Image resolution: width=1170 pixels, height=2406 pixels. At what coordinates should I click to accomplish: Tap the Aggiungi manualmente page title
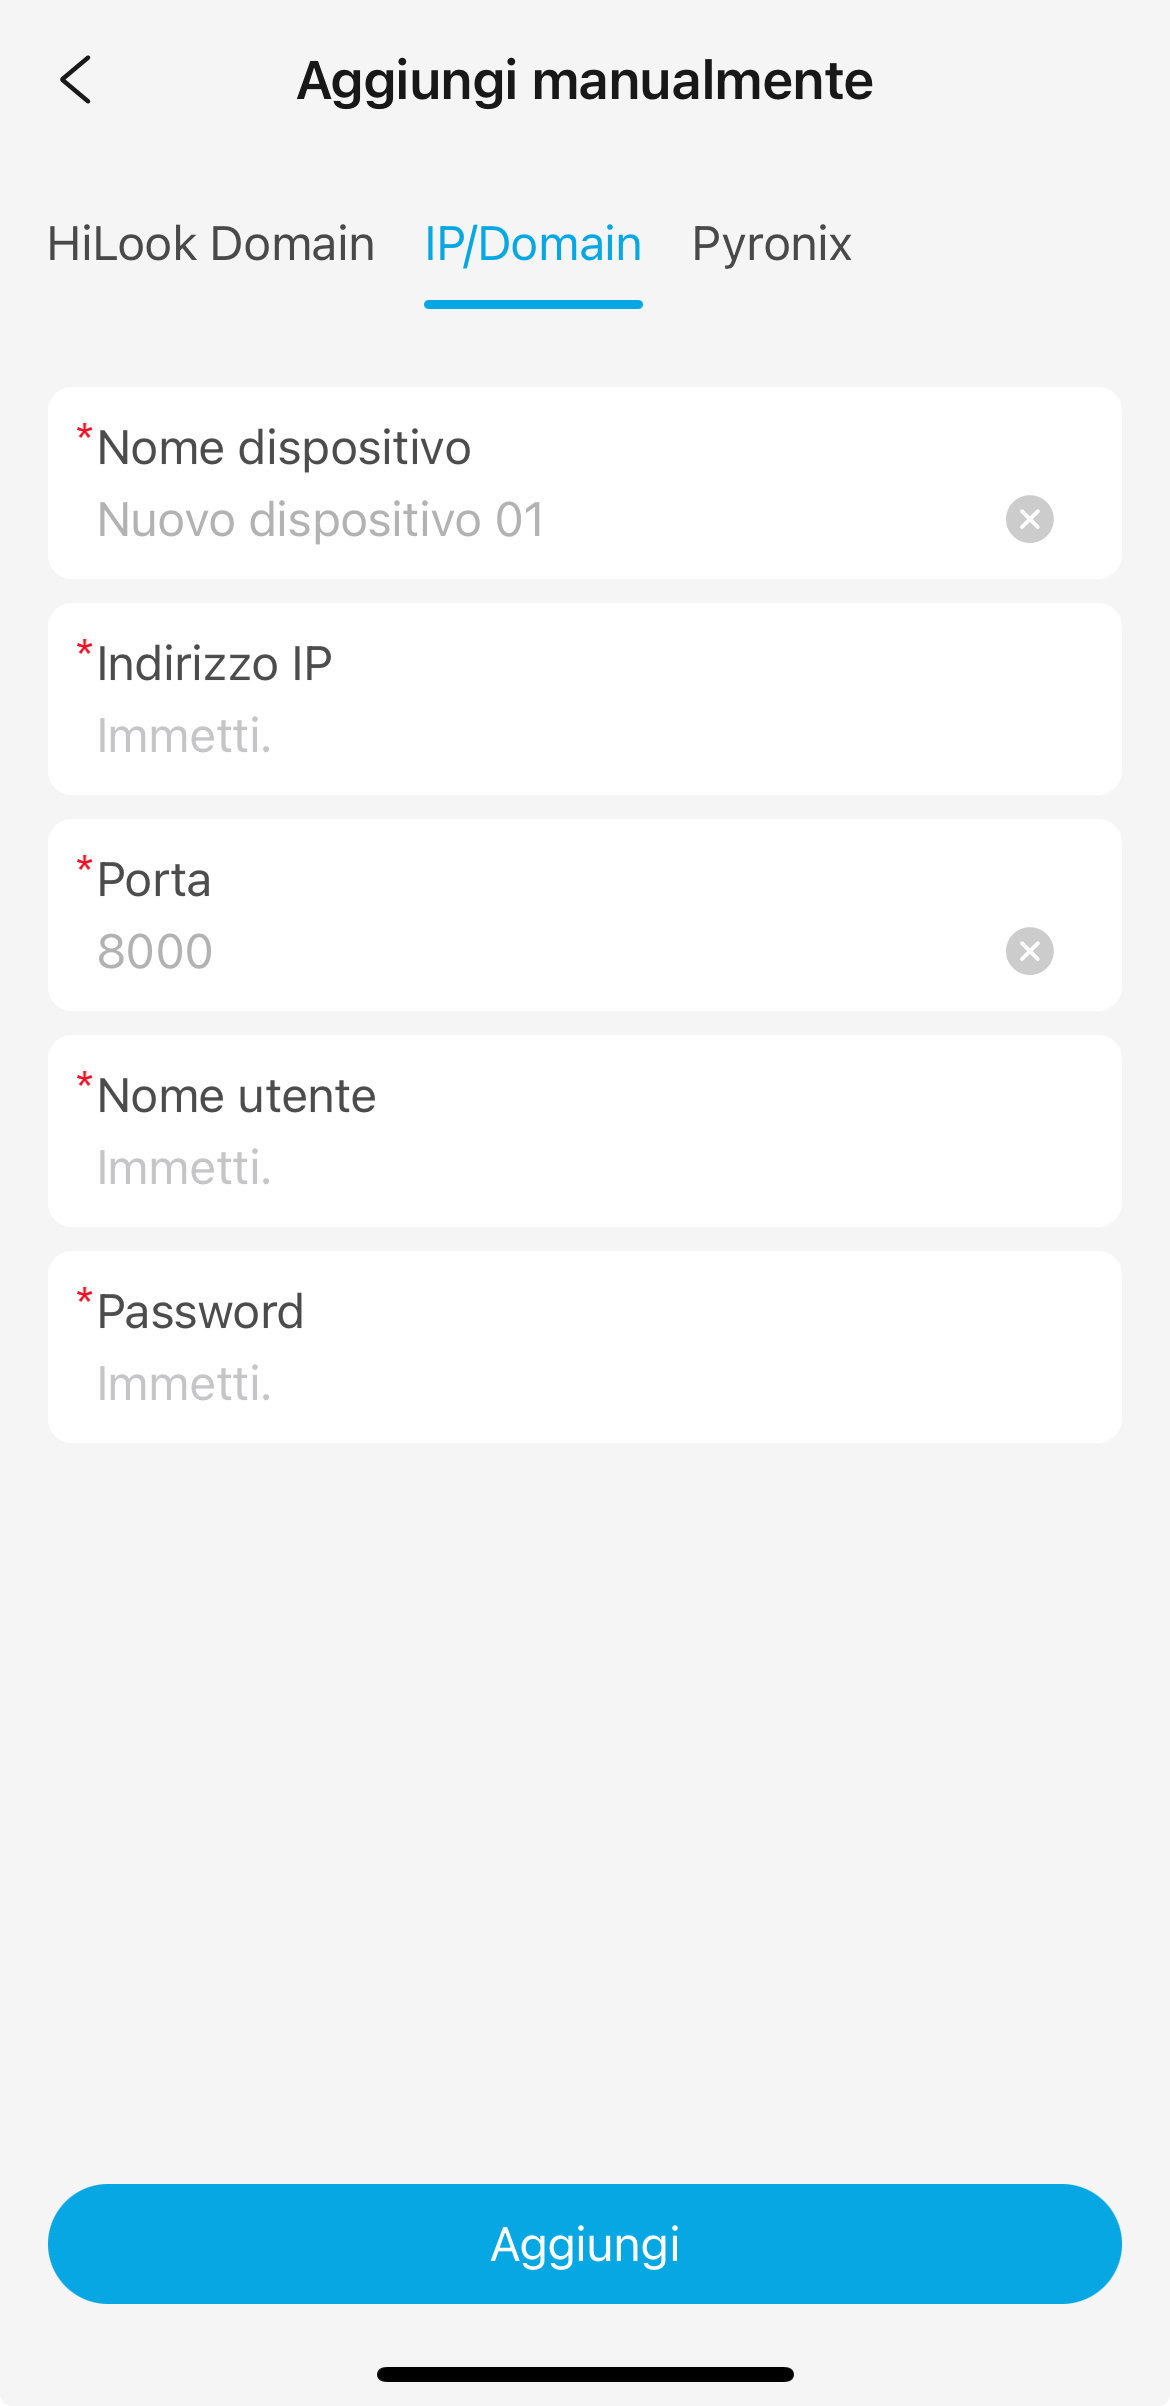pyautogui.click(x=585, y=80)
